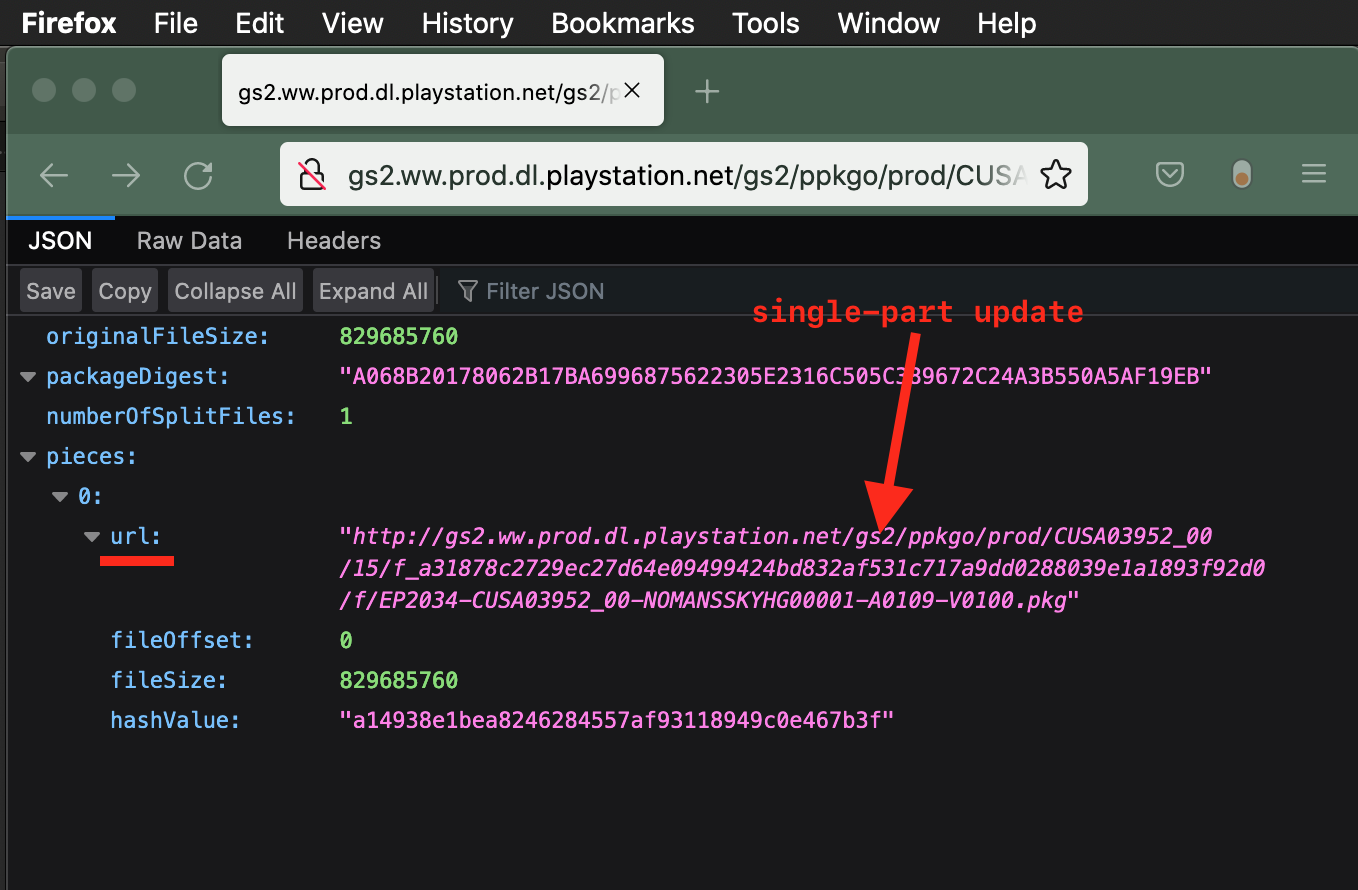1358x890 pixels.
Task: Collapse the pieces node
Action: click(27, 457)
